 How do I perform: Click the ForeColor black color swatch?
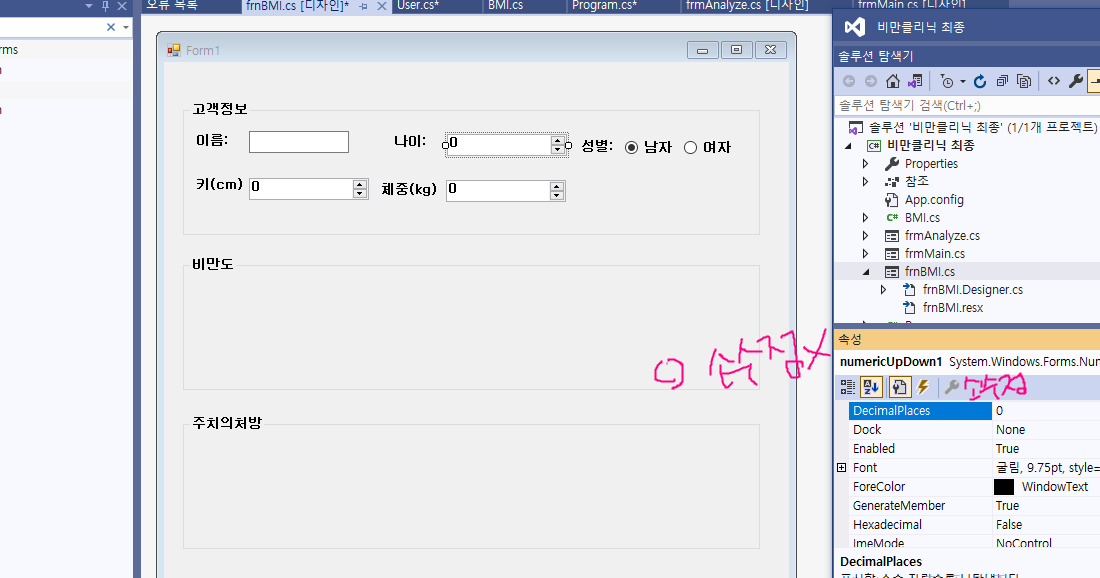click(1004, 487)
